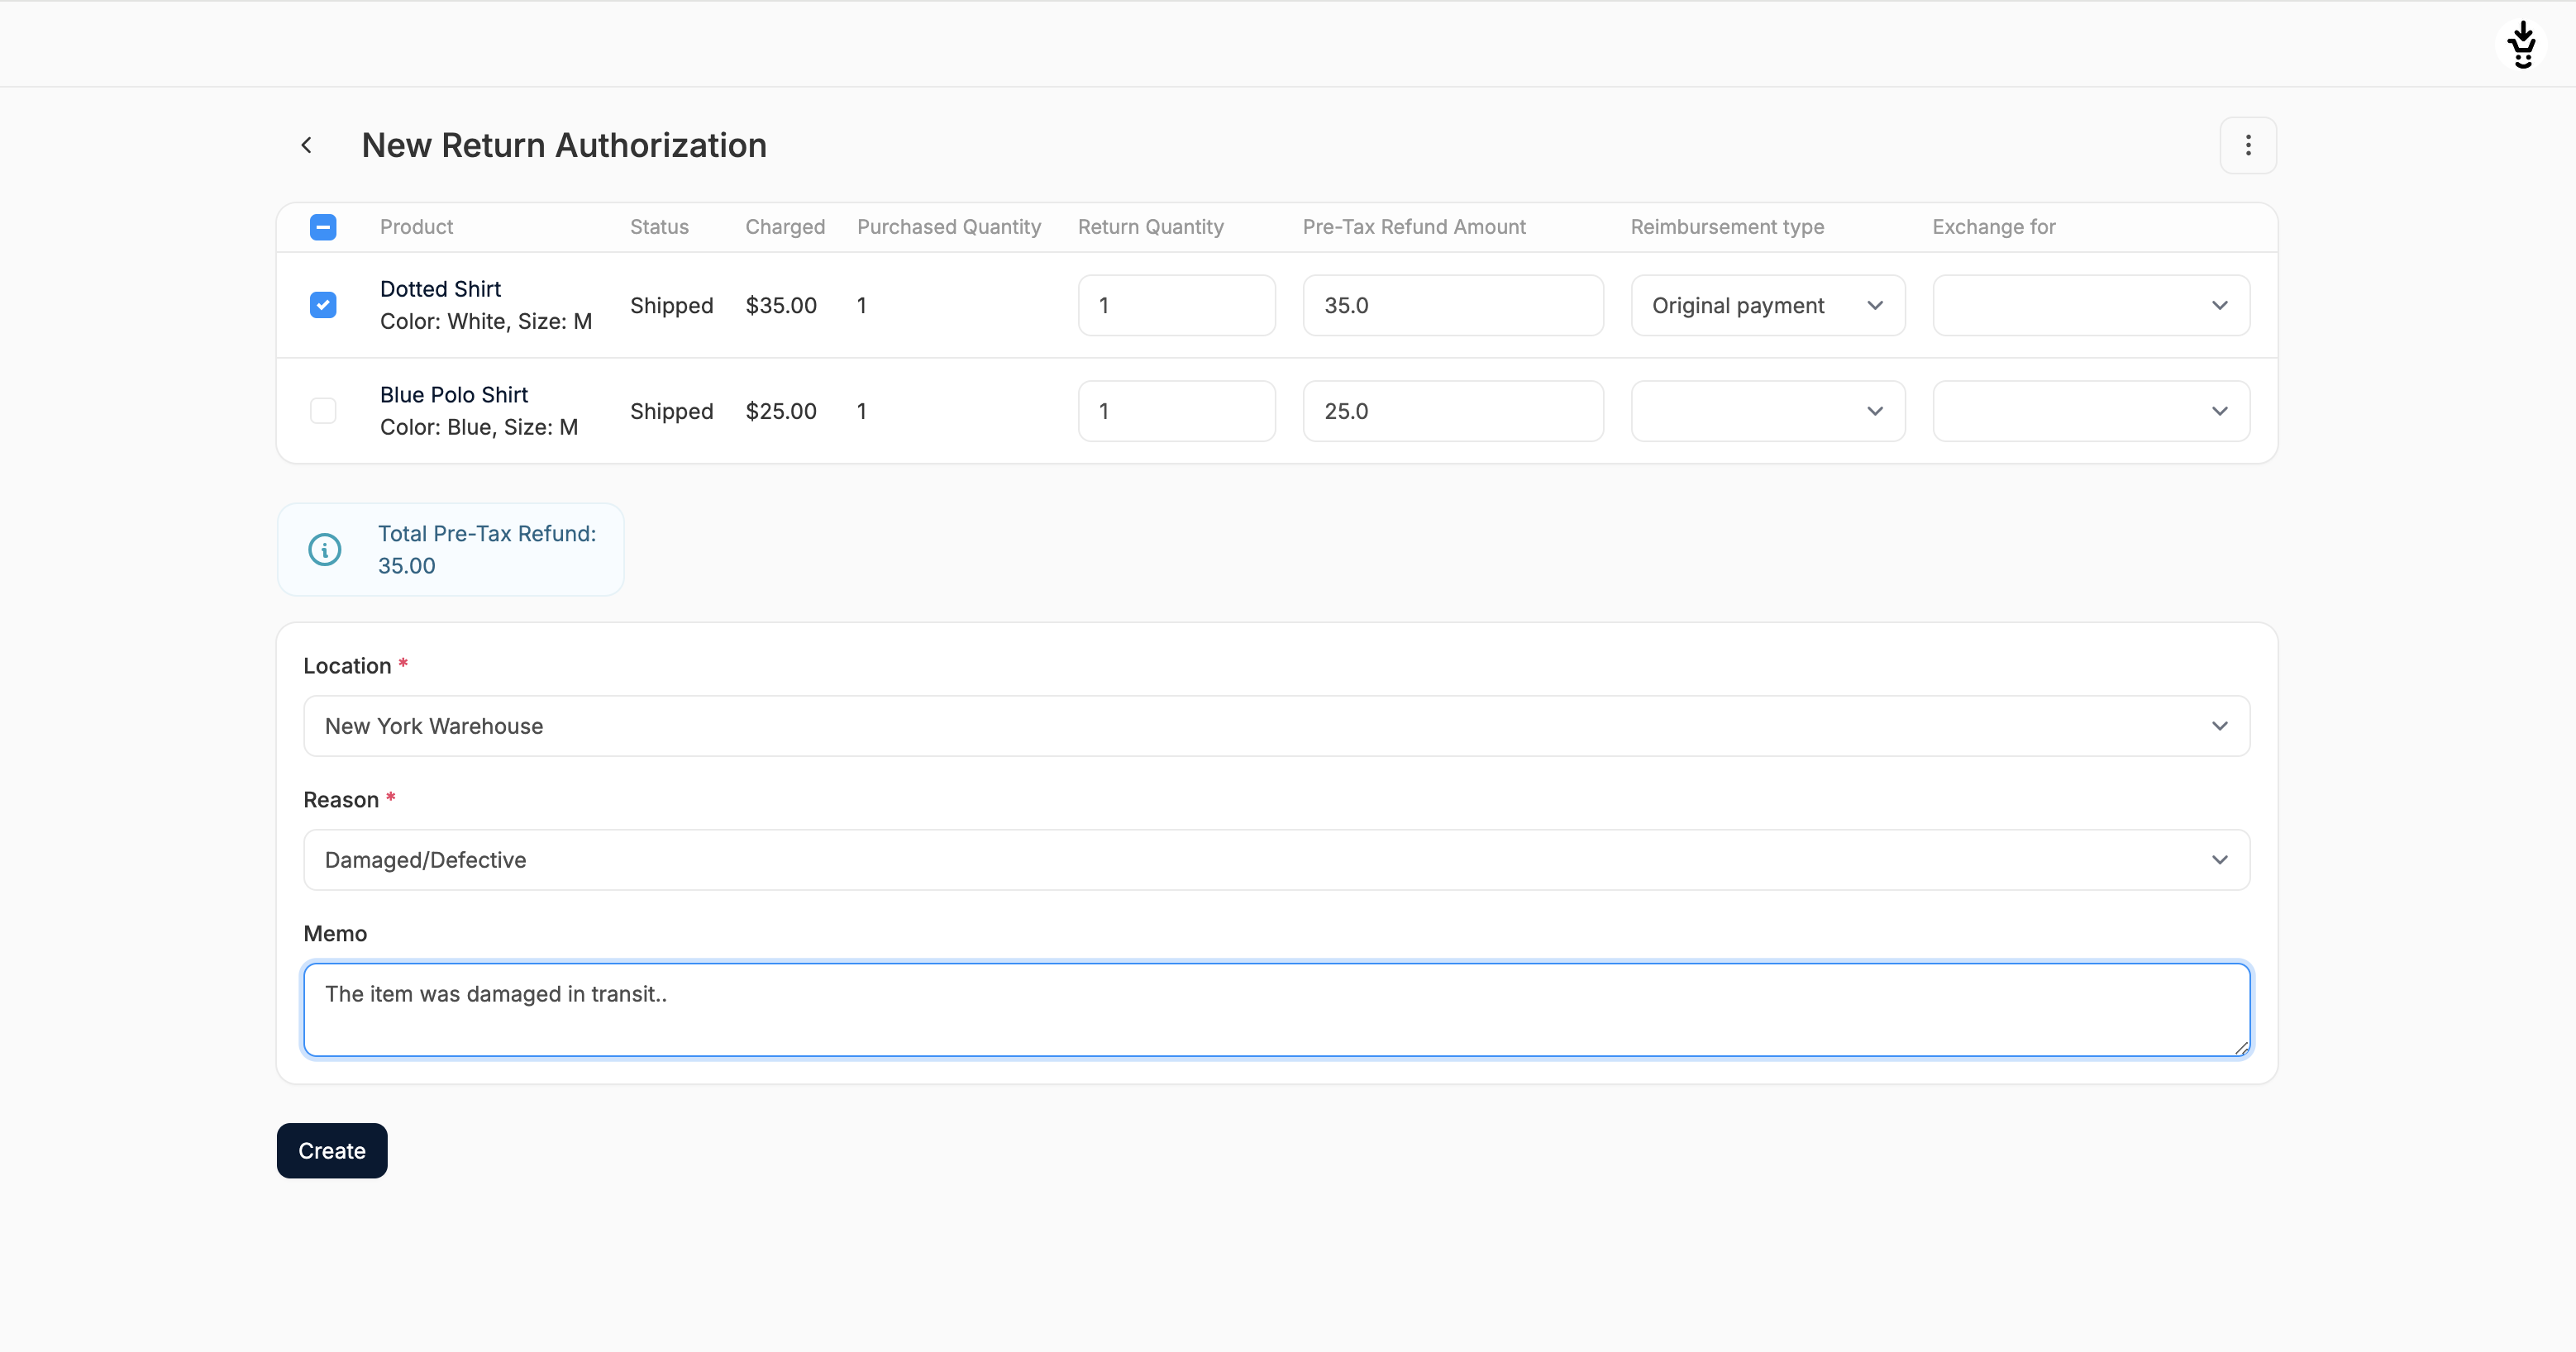Click the back arrow beside page title
This screenshot has width=2576, height=1352.
[307, 146]
